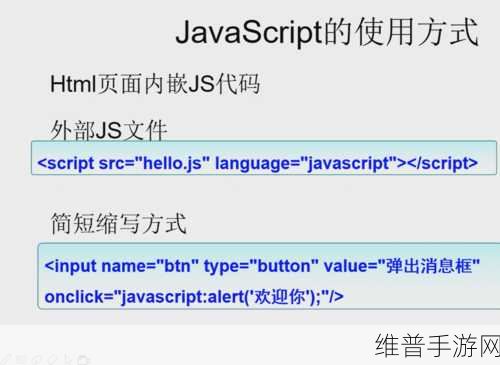Image resolution: width=500 pixels, height=365 pixels.
Task: Click the "外部JS文件" heading
Action: (x=109, y=130)
